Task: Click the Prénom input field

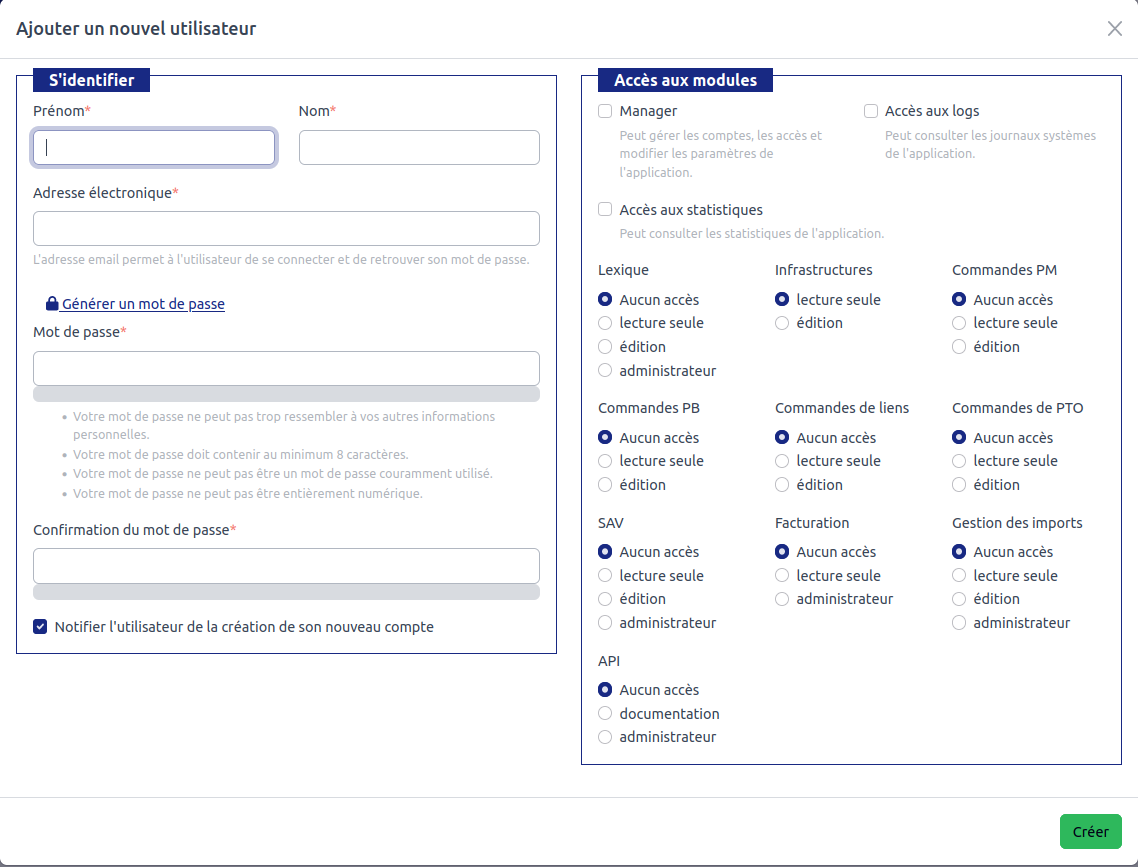Action: coord(153,147)
